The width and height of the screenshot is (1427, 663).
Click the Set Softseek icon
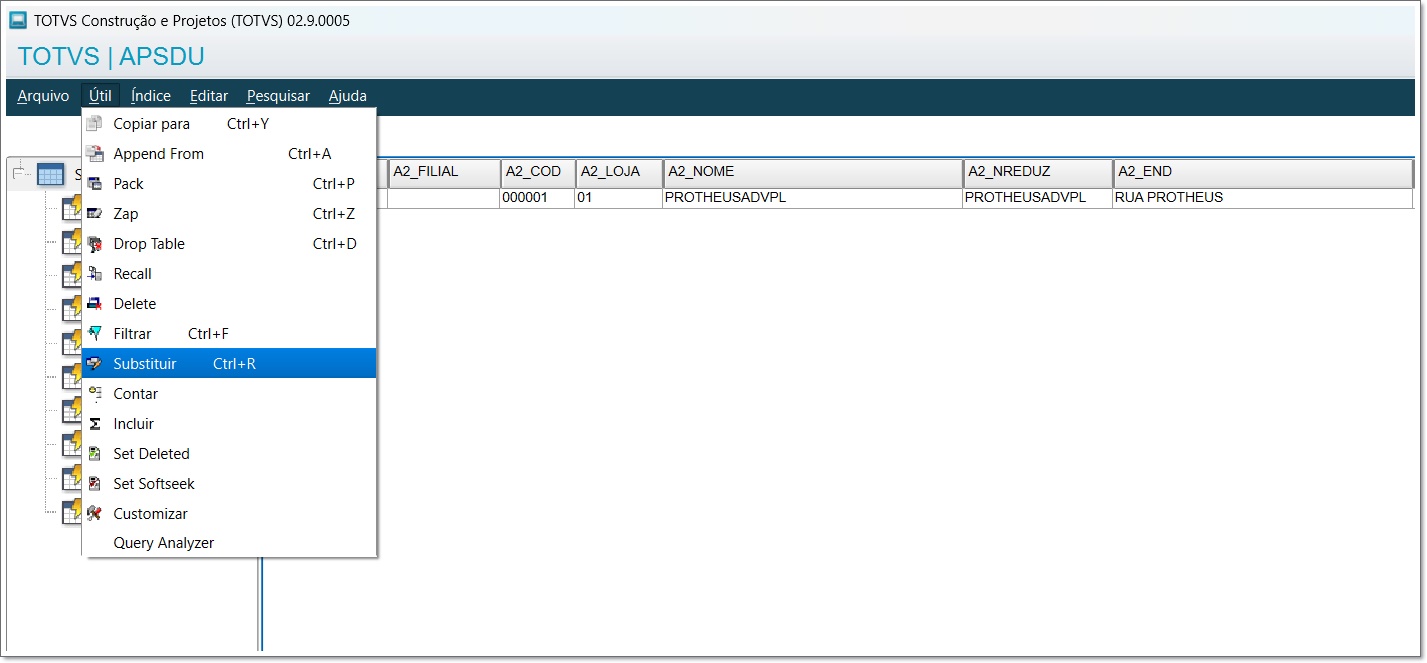pyautogui.click(x=94, y=484)
